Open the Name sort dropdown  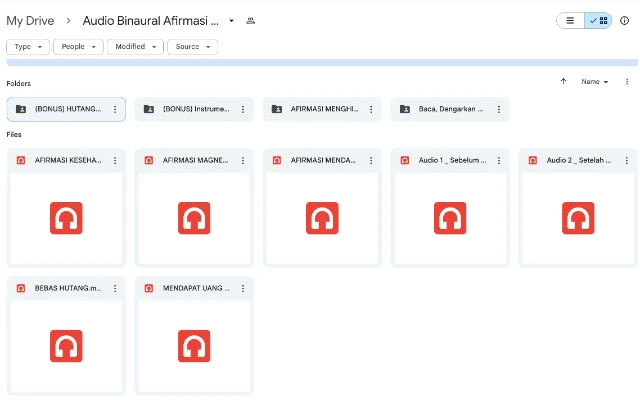(x=595, y=82)
